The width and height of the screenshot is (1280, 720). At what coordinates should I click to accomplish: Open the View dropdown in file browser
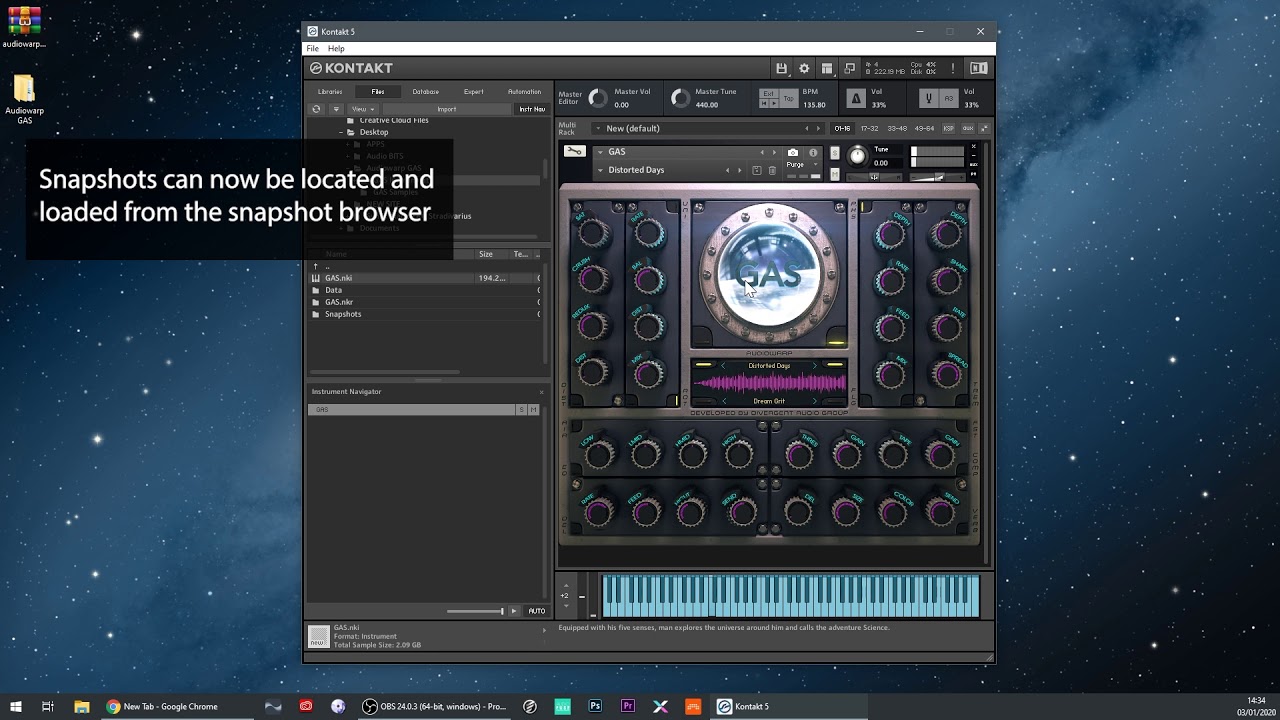coord(362,109)
